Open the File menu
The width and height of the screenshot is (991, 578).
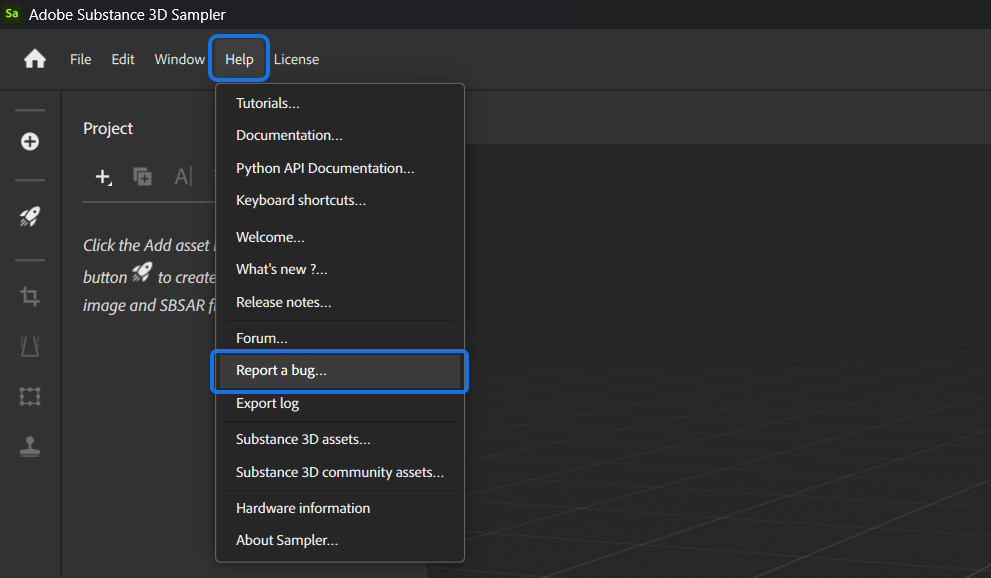click(x=80, y=59)
